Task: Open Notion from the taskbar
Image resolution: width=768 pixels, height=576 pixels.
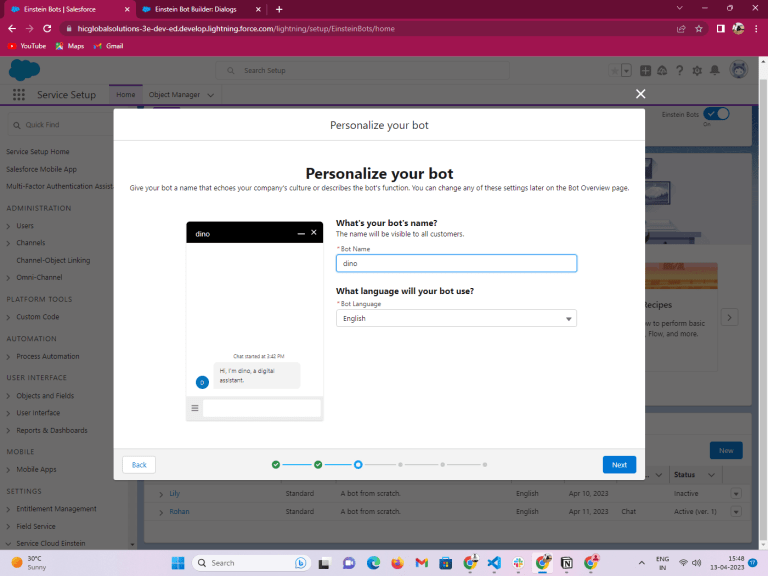Action: click(566, 563)
